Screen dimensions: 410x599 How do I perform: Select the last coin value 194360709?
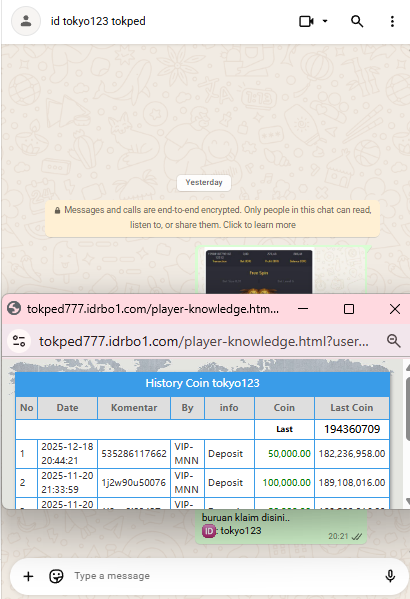(x=352, y=429)
